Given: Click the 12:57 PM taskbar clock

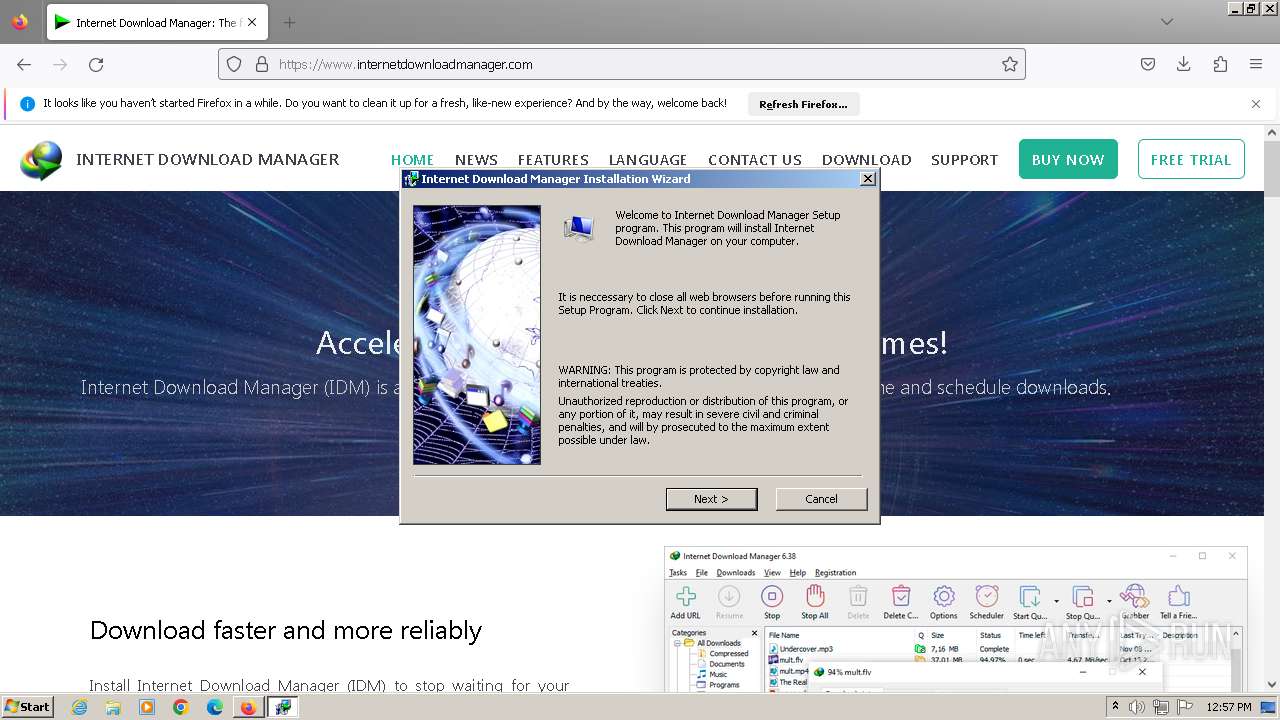Looking at the screenshot, I should (x=1229, y=707).
